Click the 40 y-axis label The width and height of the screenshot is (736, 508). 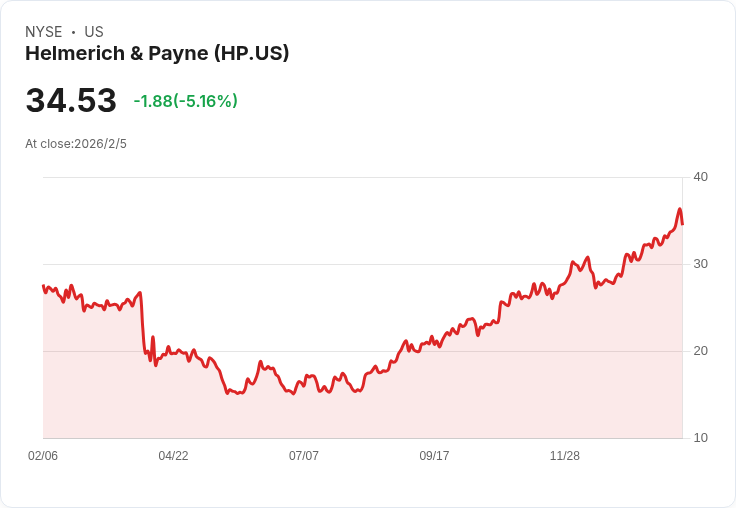[x=700, y=177]
